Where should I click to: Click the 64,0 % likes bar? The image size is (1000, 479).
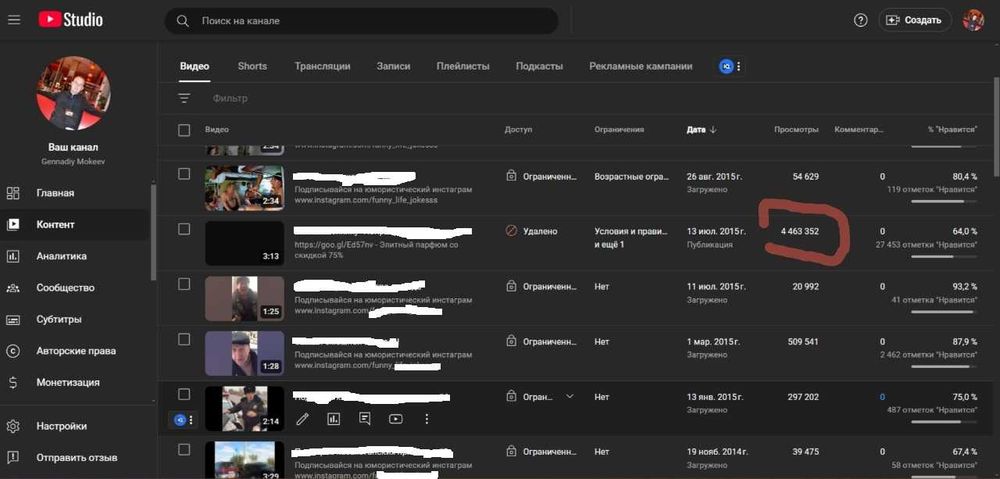pos(944,256)
